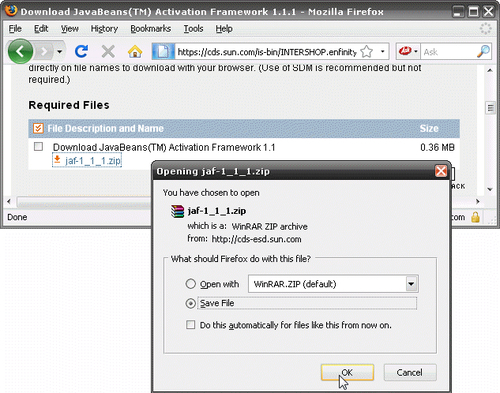500x393 pixels.
Task: Tick the JavaBeans Activation Framework 1.1 checkbox
Action: pyautogui.click(x=38, y=147)
